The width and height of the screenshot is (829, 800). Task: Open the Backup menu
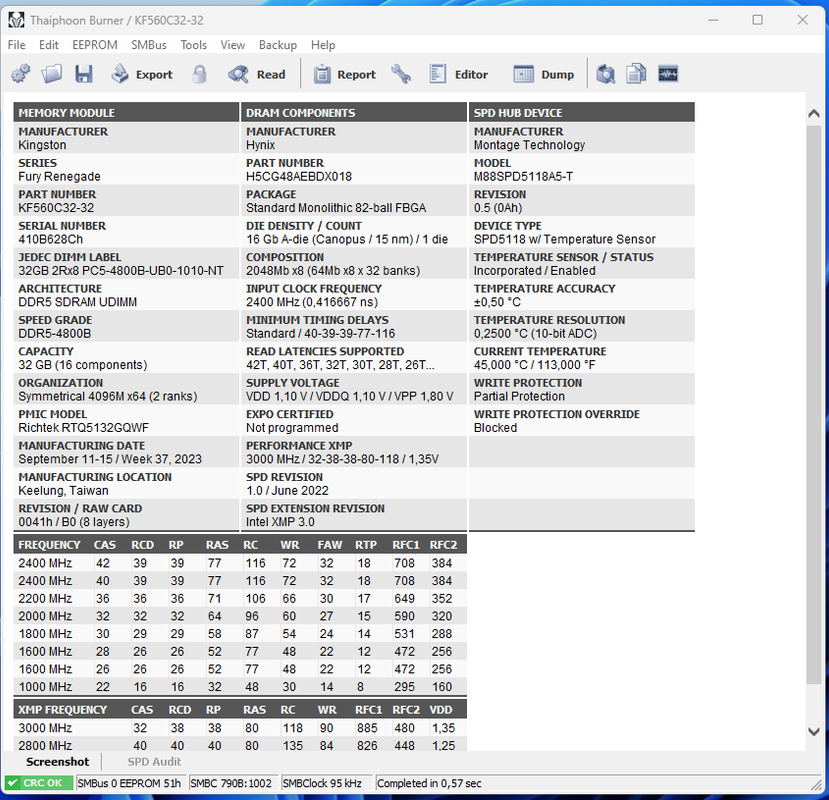coord(278,45)
